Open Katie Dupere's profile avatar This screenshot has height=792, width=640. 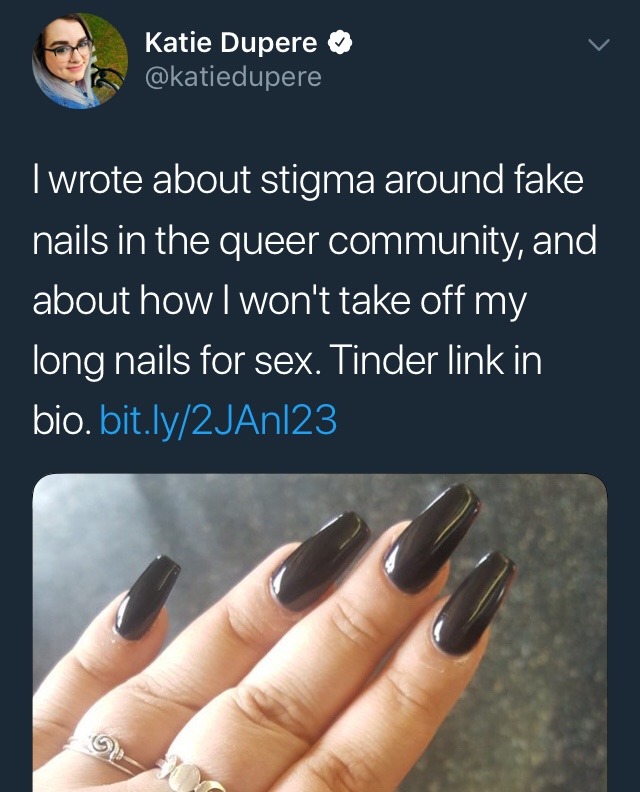point(80,61)
